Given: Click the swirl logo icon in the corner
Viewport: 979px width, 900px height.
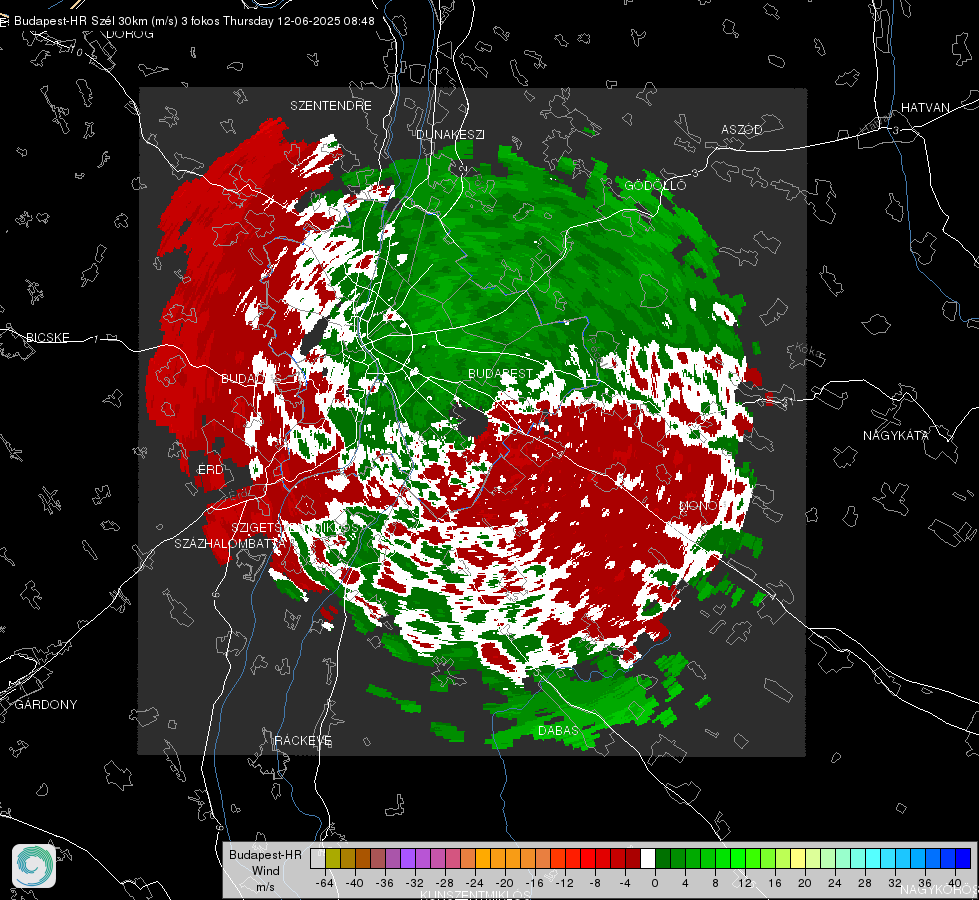Looking at the screenshot, I should pyautogui.click(x=34, y=866).
